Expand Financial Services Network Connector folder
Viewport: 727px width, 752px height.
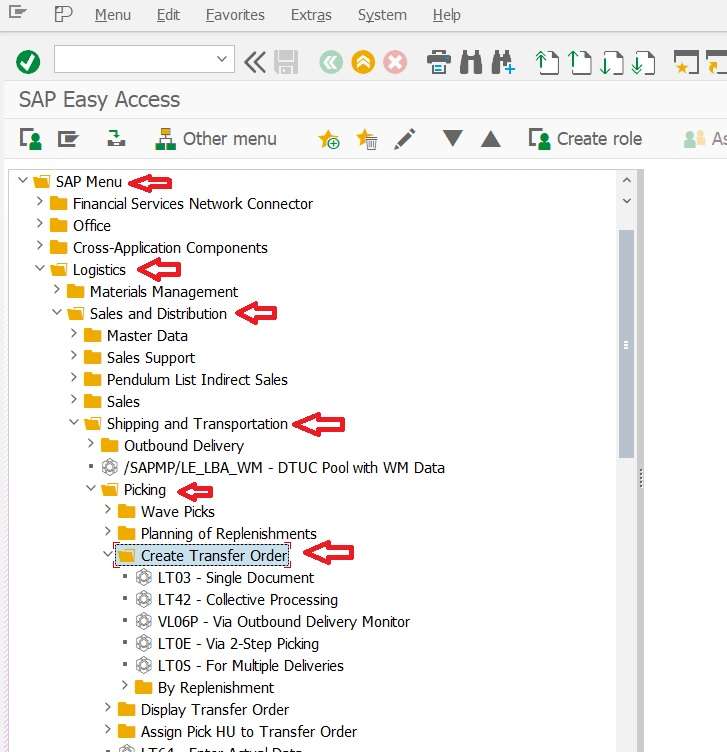pyautogui.click(x=40, y=202)
